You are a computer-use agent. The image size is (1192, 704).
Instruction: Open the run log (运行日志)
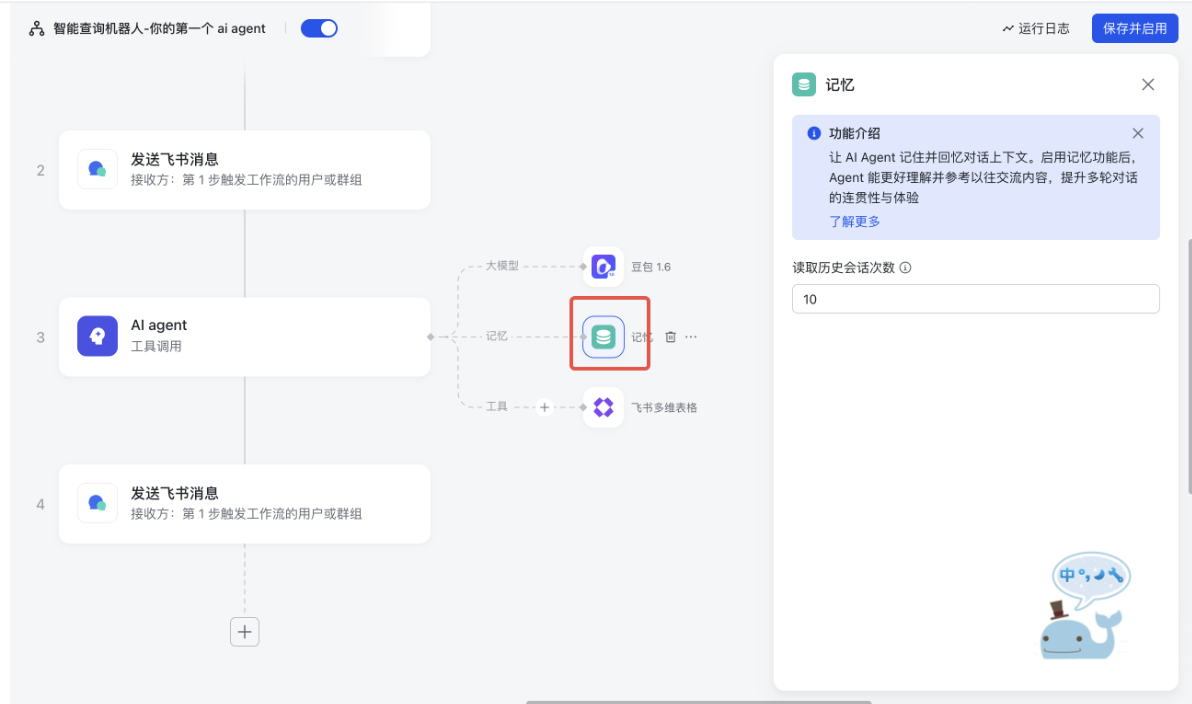(1036, 28)
